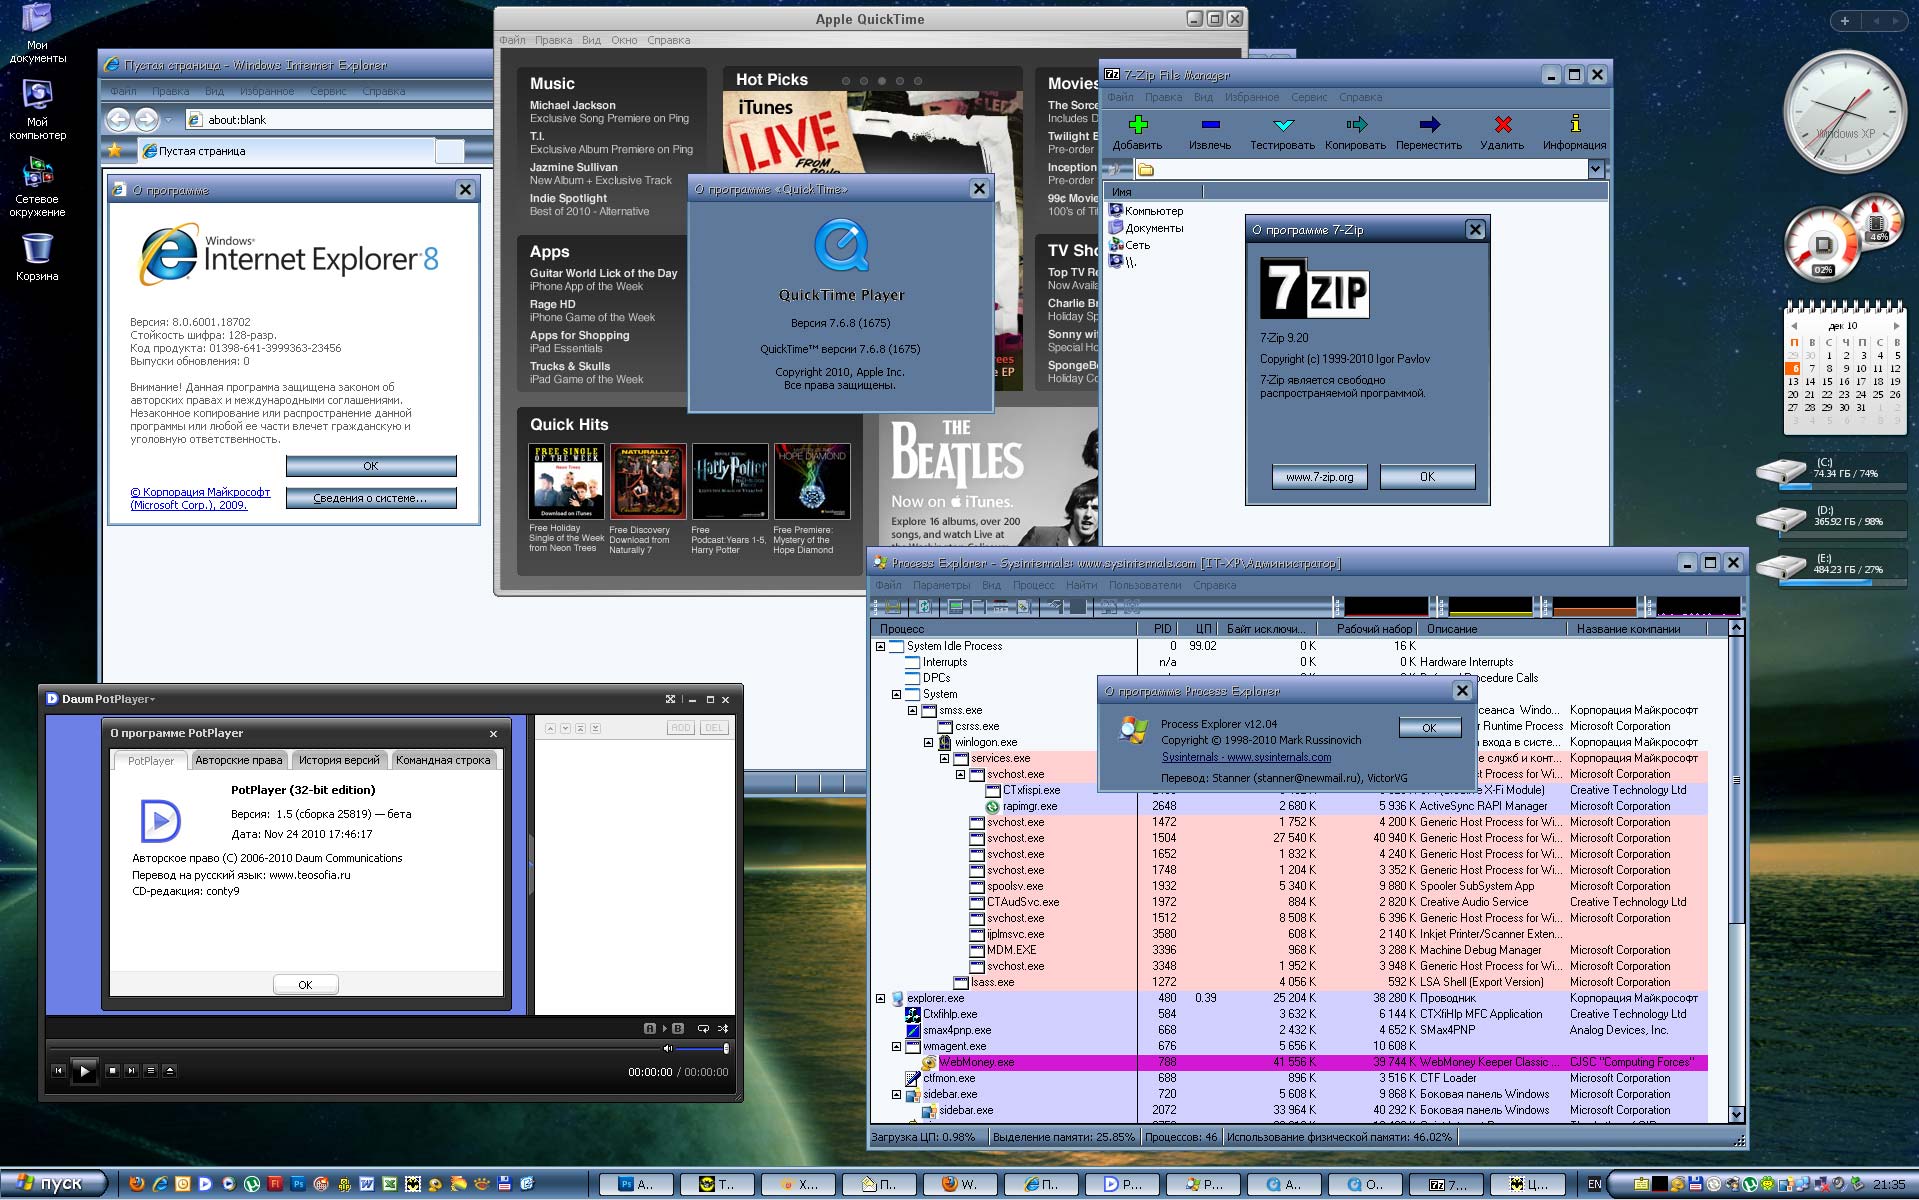1919x1200 pixels.
Task: Click the EN language indicator in the taskbar
Action: click(x=1595, y=1185)
